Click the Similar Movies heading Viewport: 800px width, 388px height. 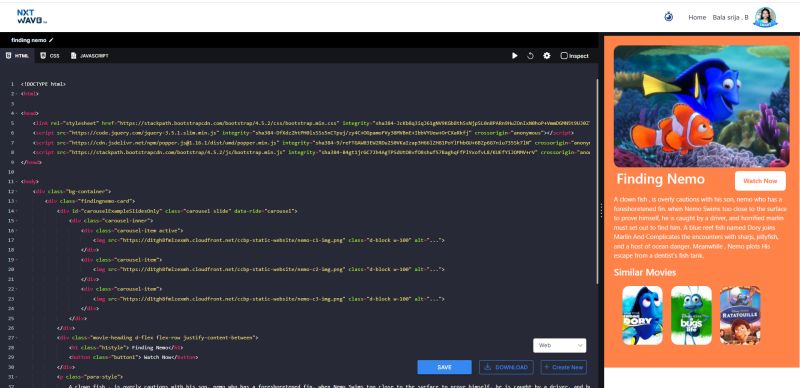[644, 272]
